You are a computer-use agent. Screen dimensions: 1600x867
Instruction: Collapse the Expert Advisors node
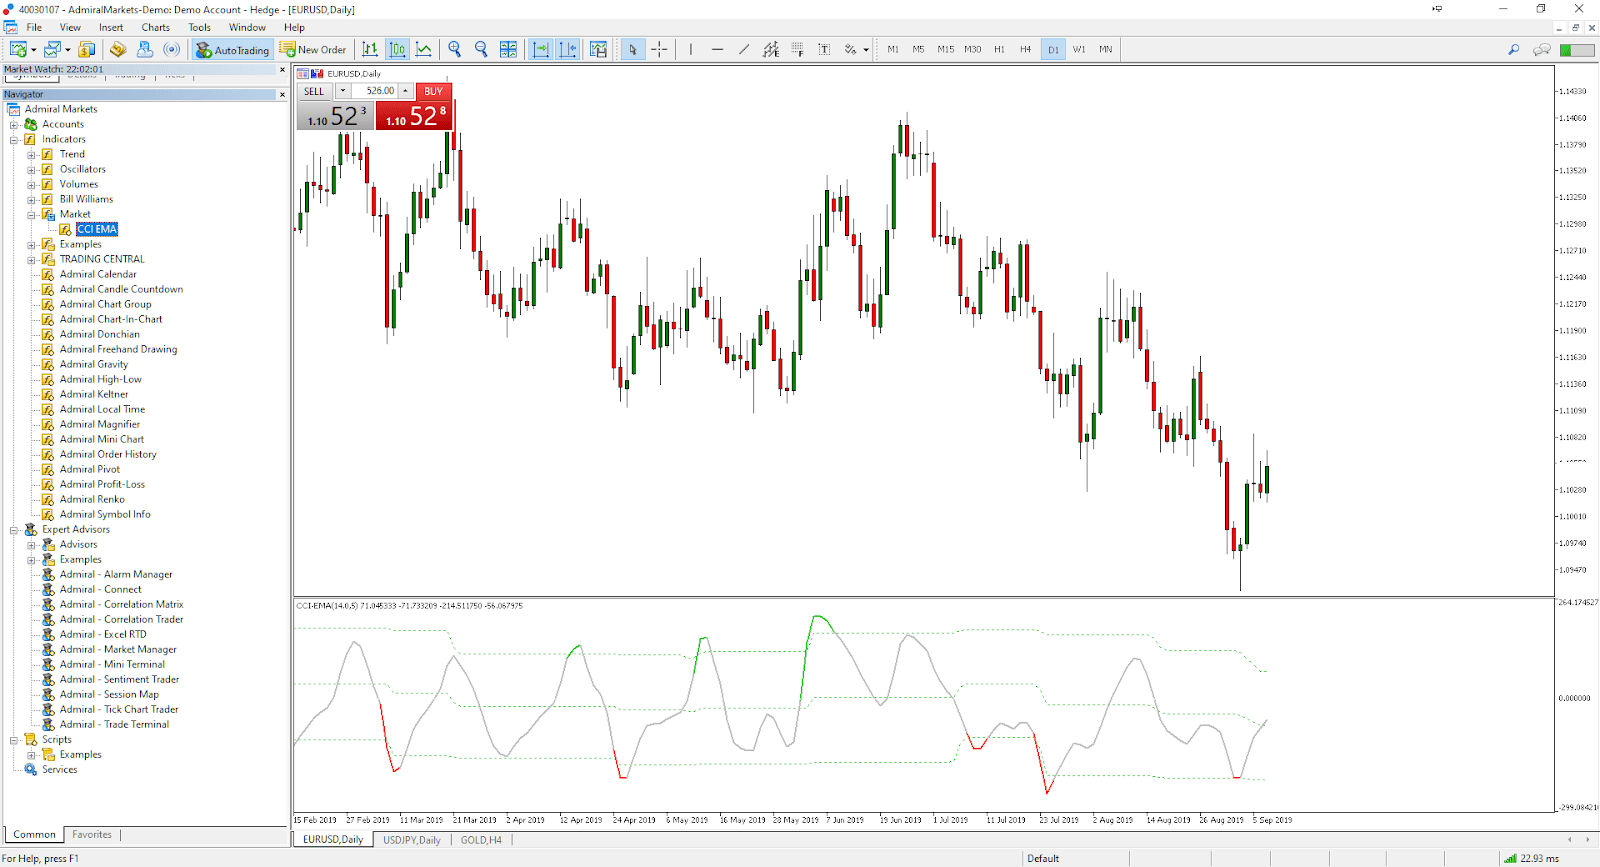point(14,530)
